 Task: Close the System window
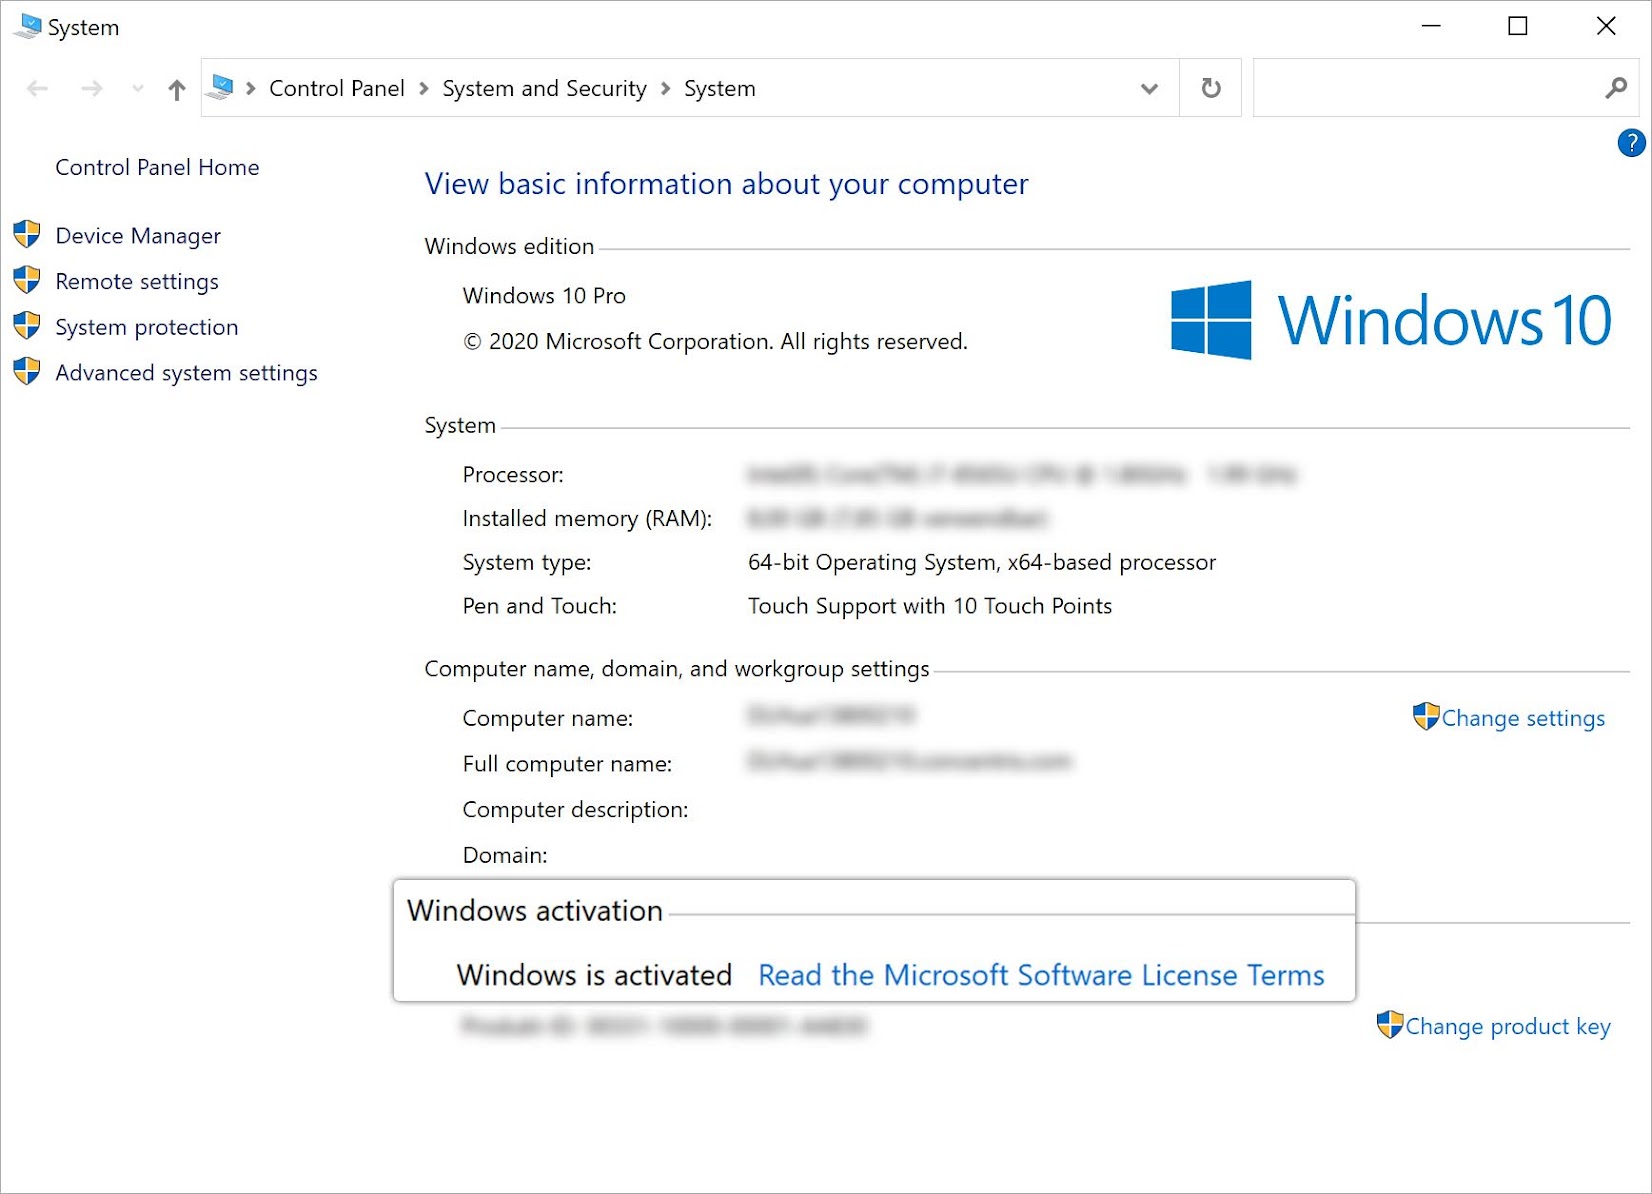point(1606,26)
